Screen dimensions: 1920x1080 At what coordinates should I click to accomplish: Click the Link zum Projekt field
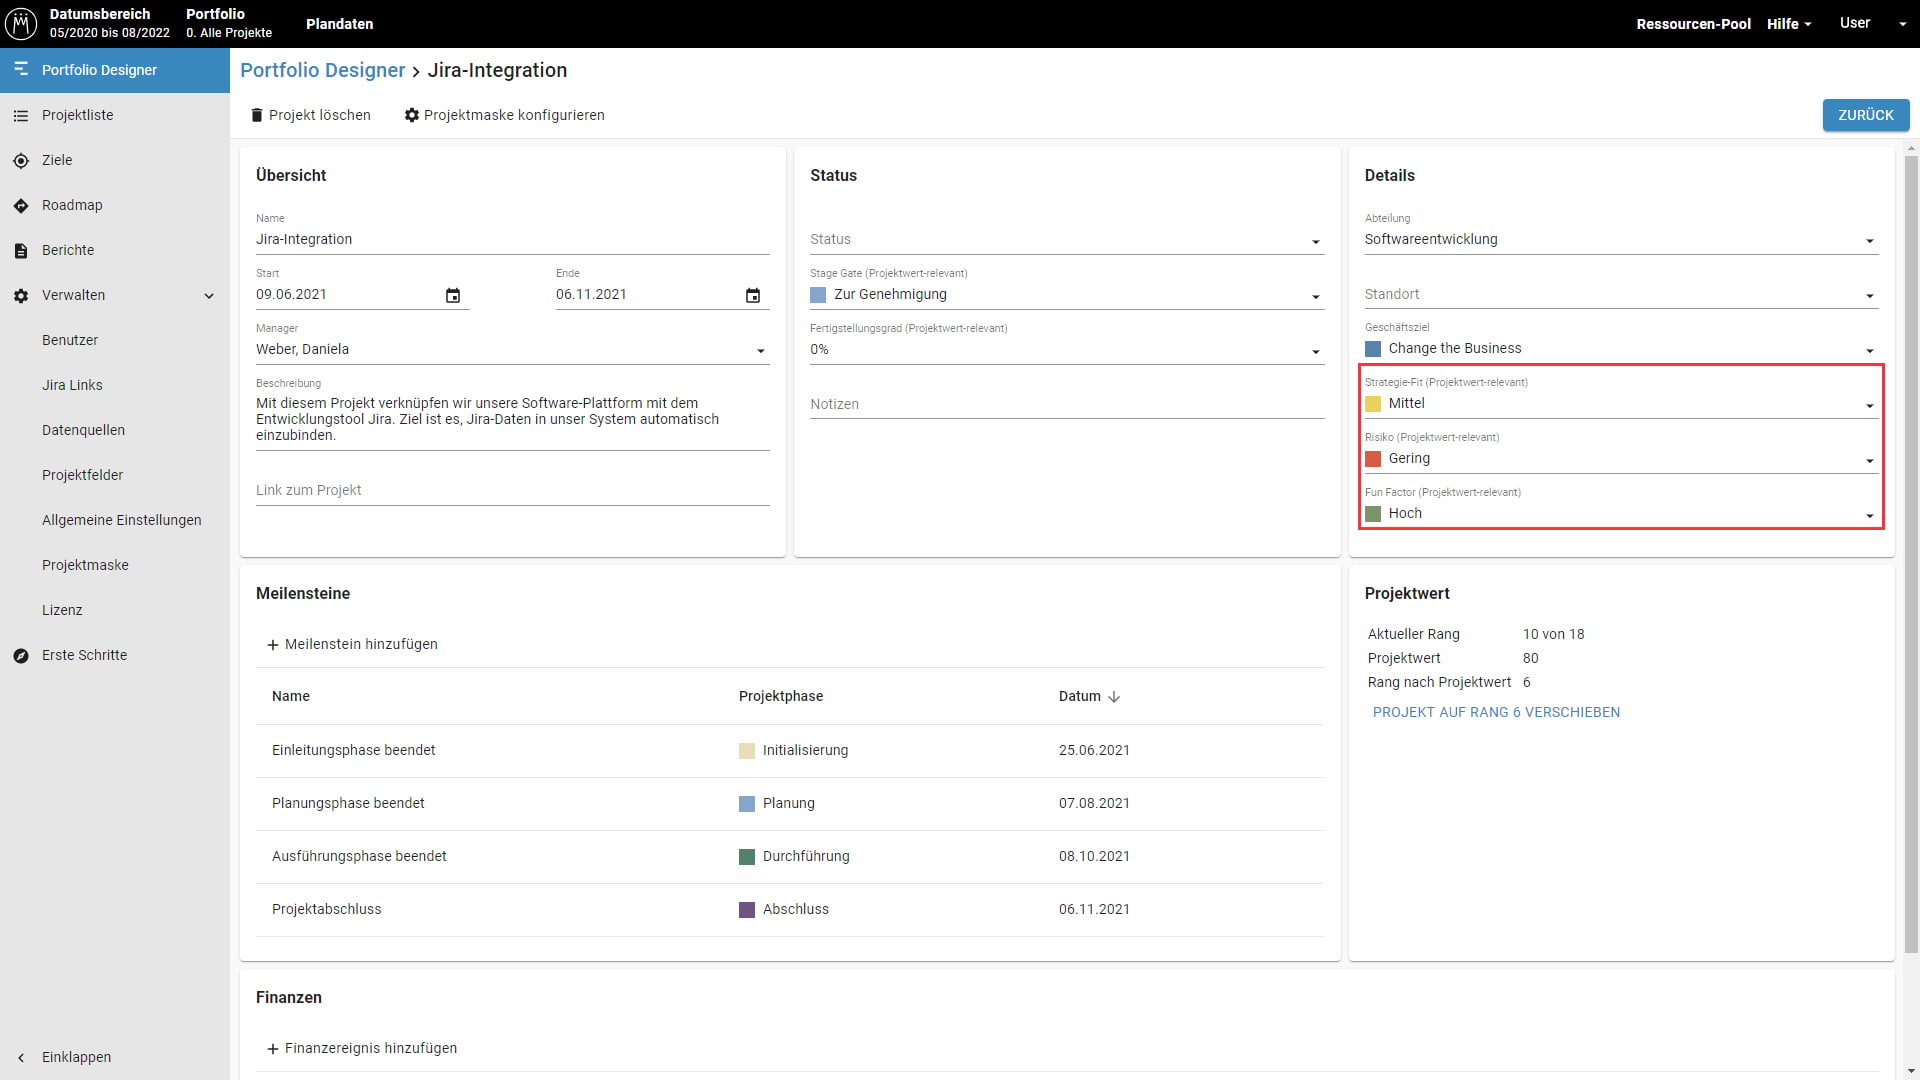(x=512, y=491)
